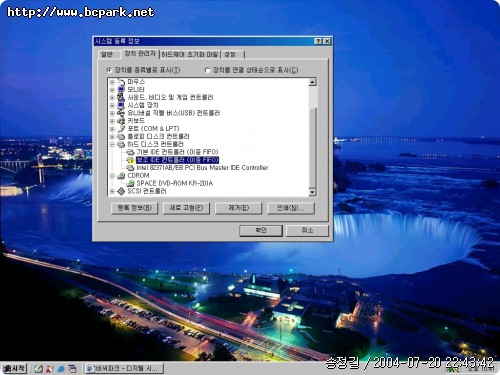
Task: Select view devices by type radio button
Action: point(109,70)
